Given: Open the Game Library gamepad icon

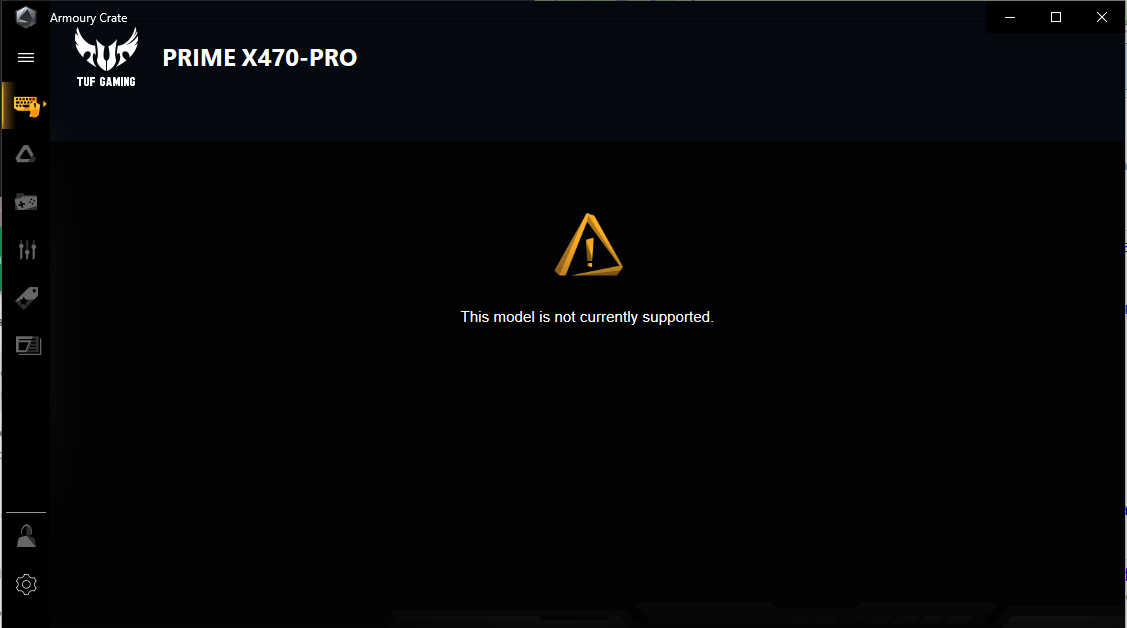Looking at the screenshot, I should click(27, 202).
